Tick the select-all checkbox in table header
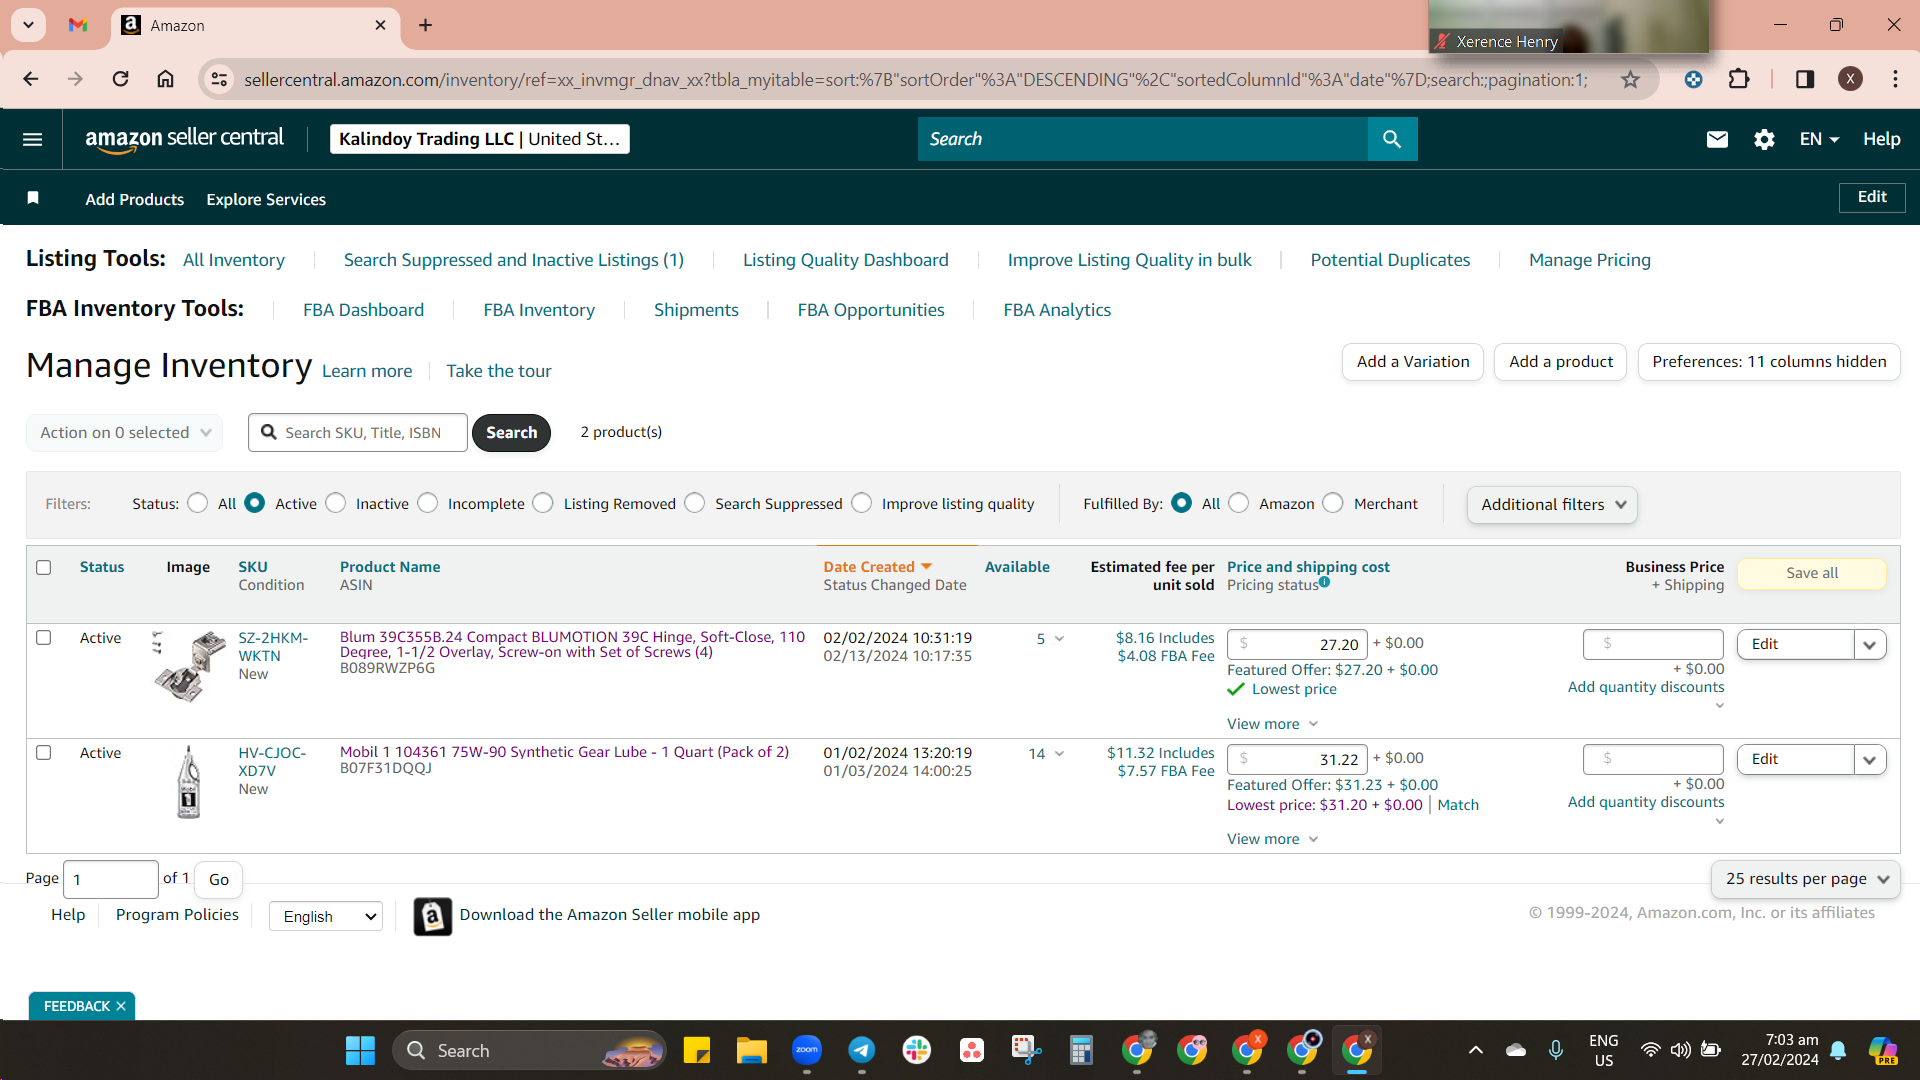The width and height of the screenshot is (1920, 1080). tap(44, 567)
